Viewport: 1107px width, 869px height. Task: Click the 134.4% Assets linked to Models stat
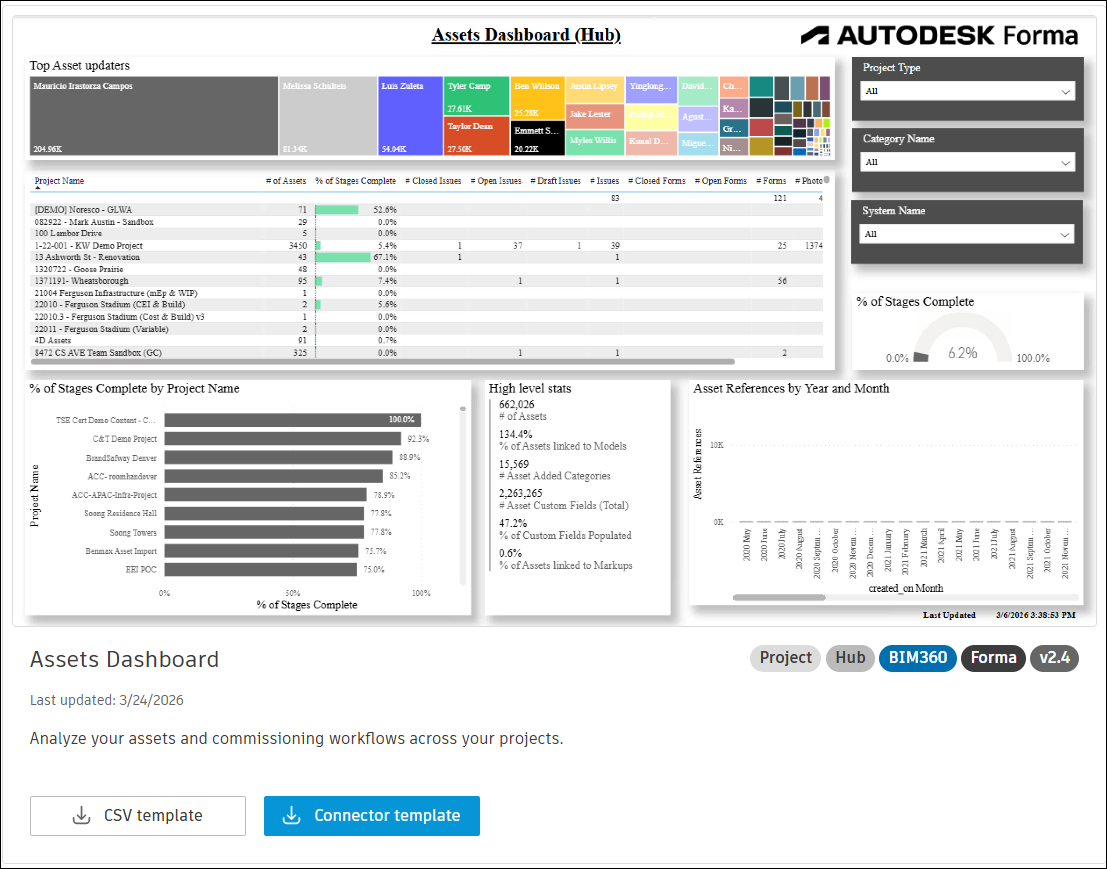click(563, 440)
